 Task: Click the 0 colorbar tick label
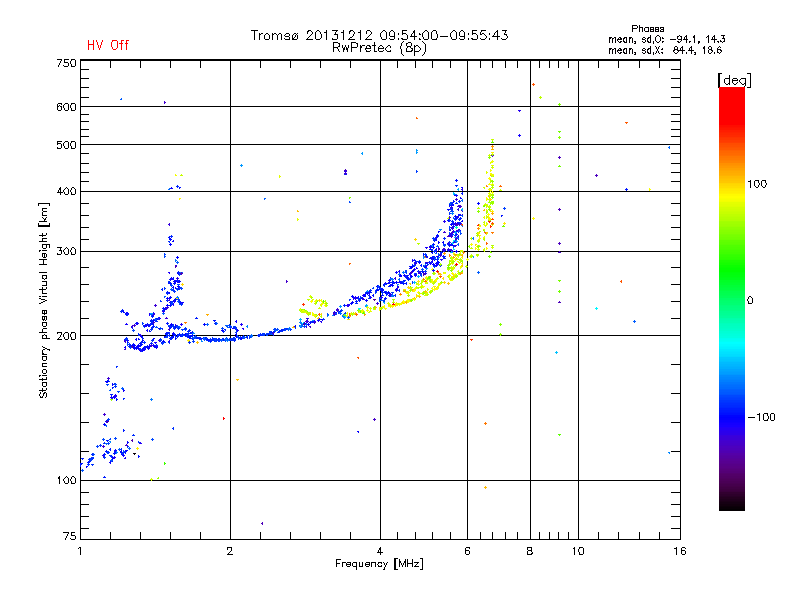749,301
